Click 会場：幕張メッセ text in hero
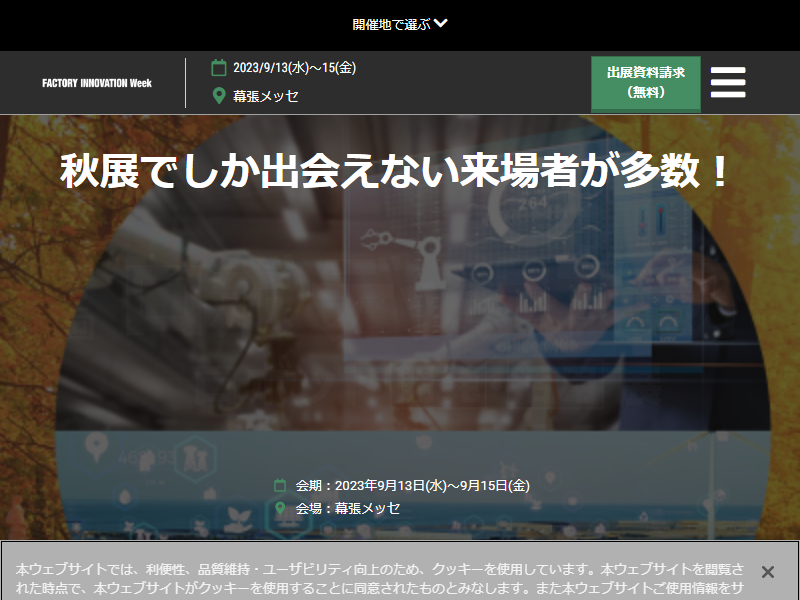800x600 pixels. (x=348, y=508)
